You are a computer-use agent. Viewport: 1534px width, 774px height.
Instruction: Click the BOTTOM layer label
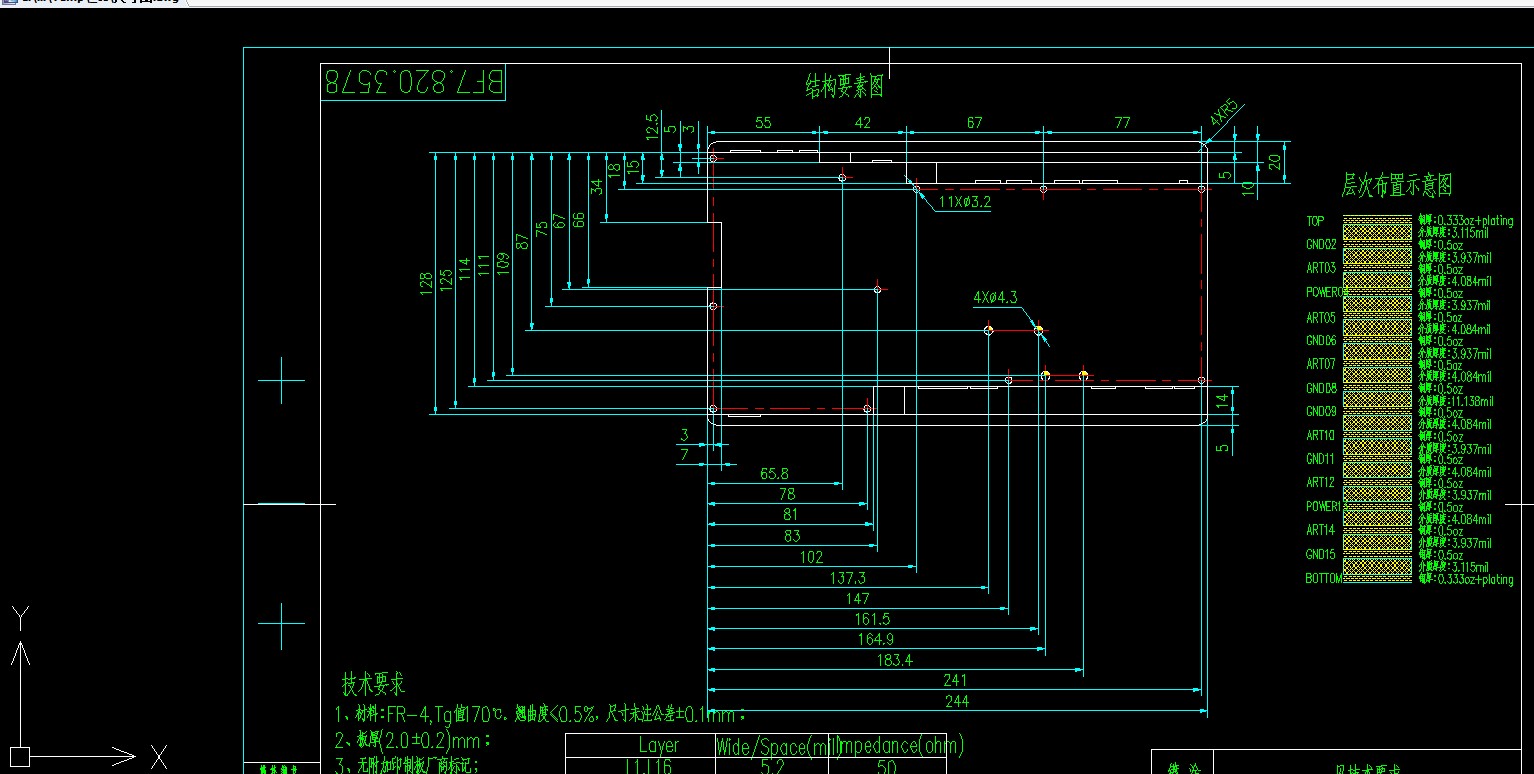(1324, 578)
